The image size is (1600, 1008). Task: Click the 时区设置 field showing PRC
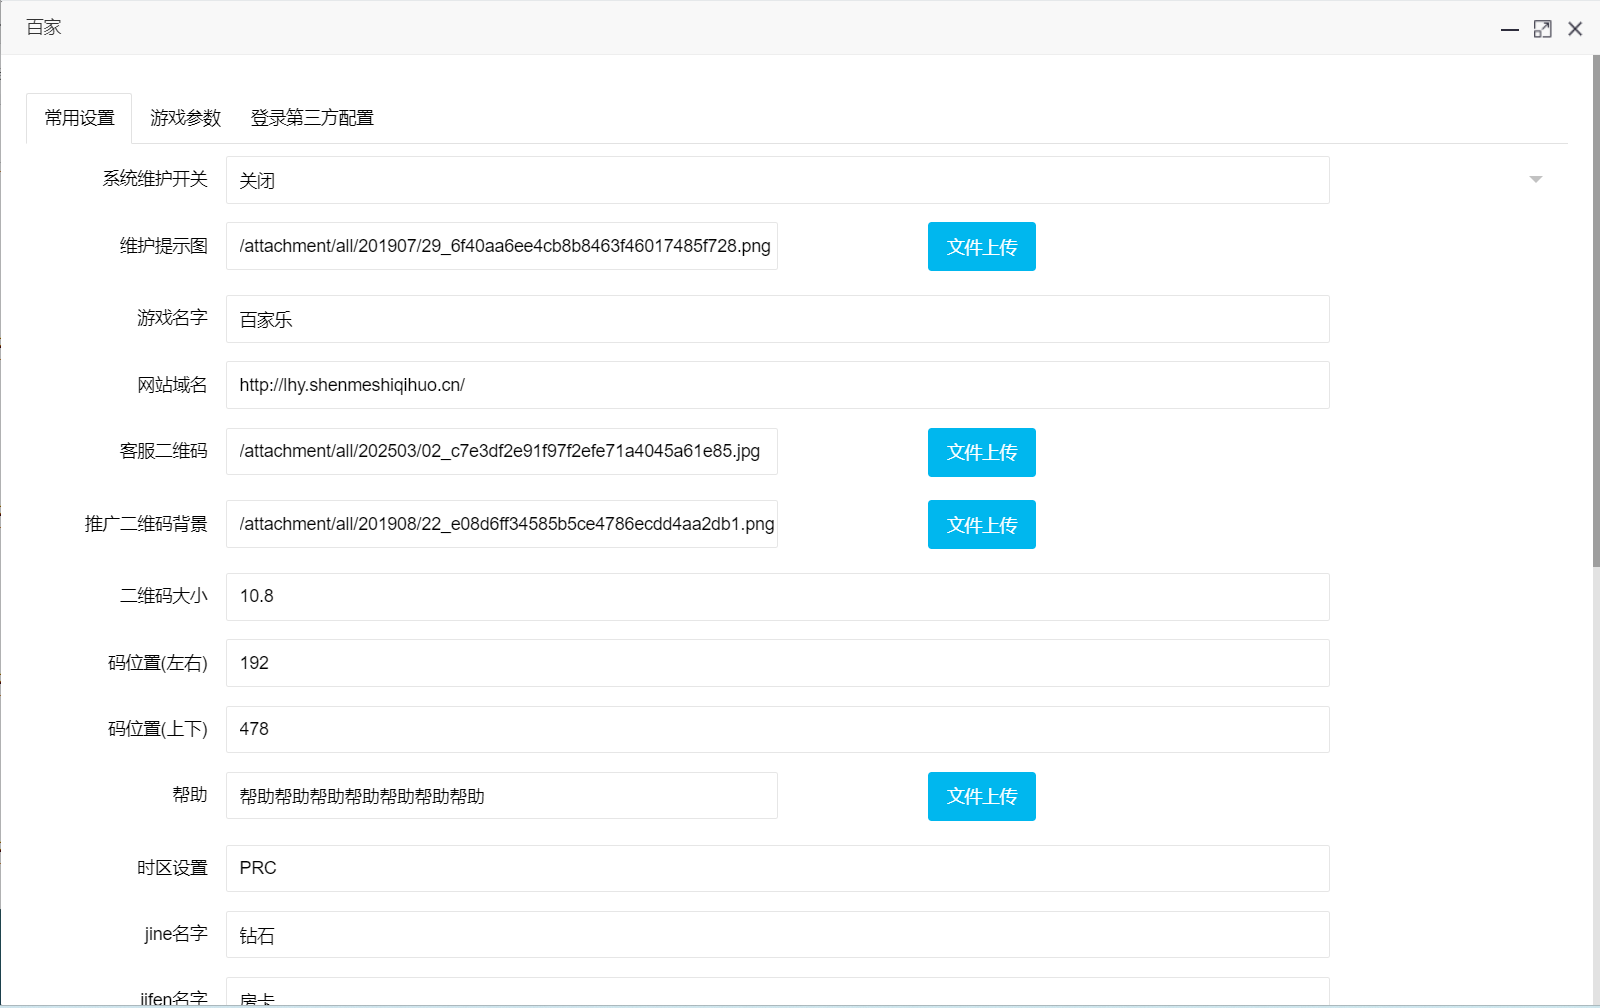click(778, 868)
